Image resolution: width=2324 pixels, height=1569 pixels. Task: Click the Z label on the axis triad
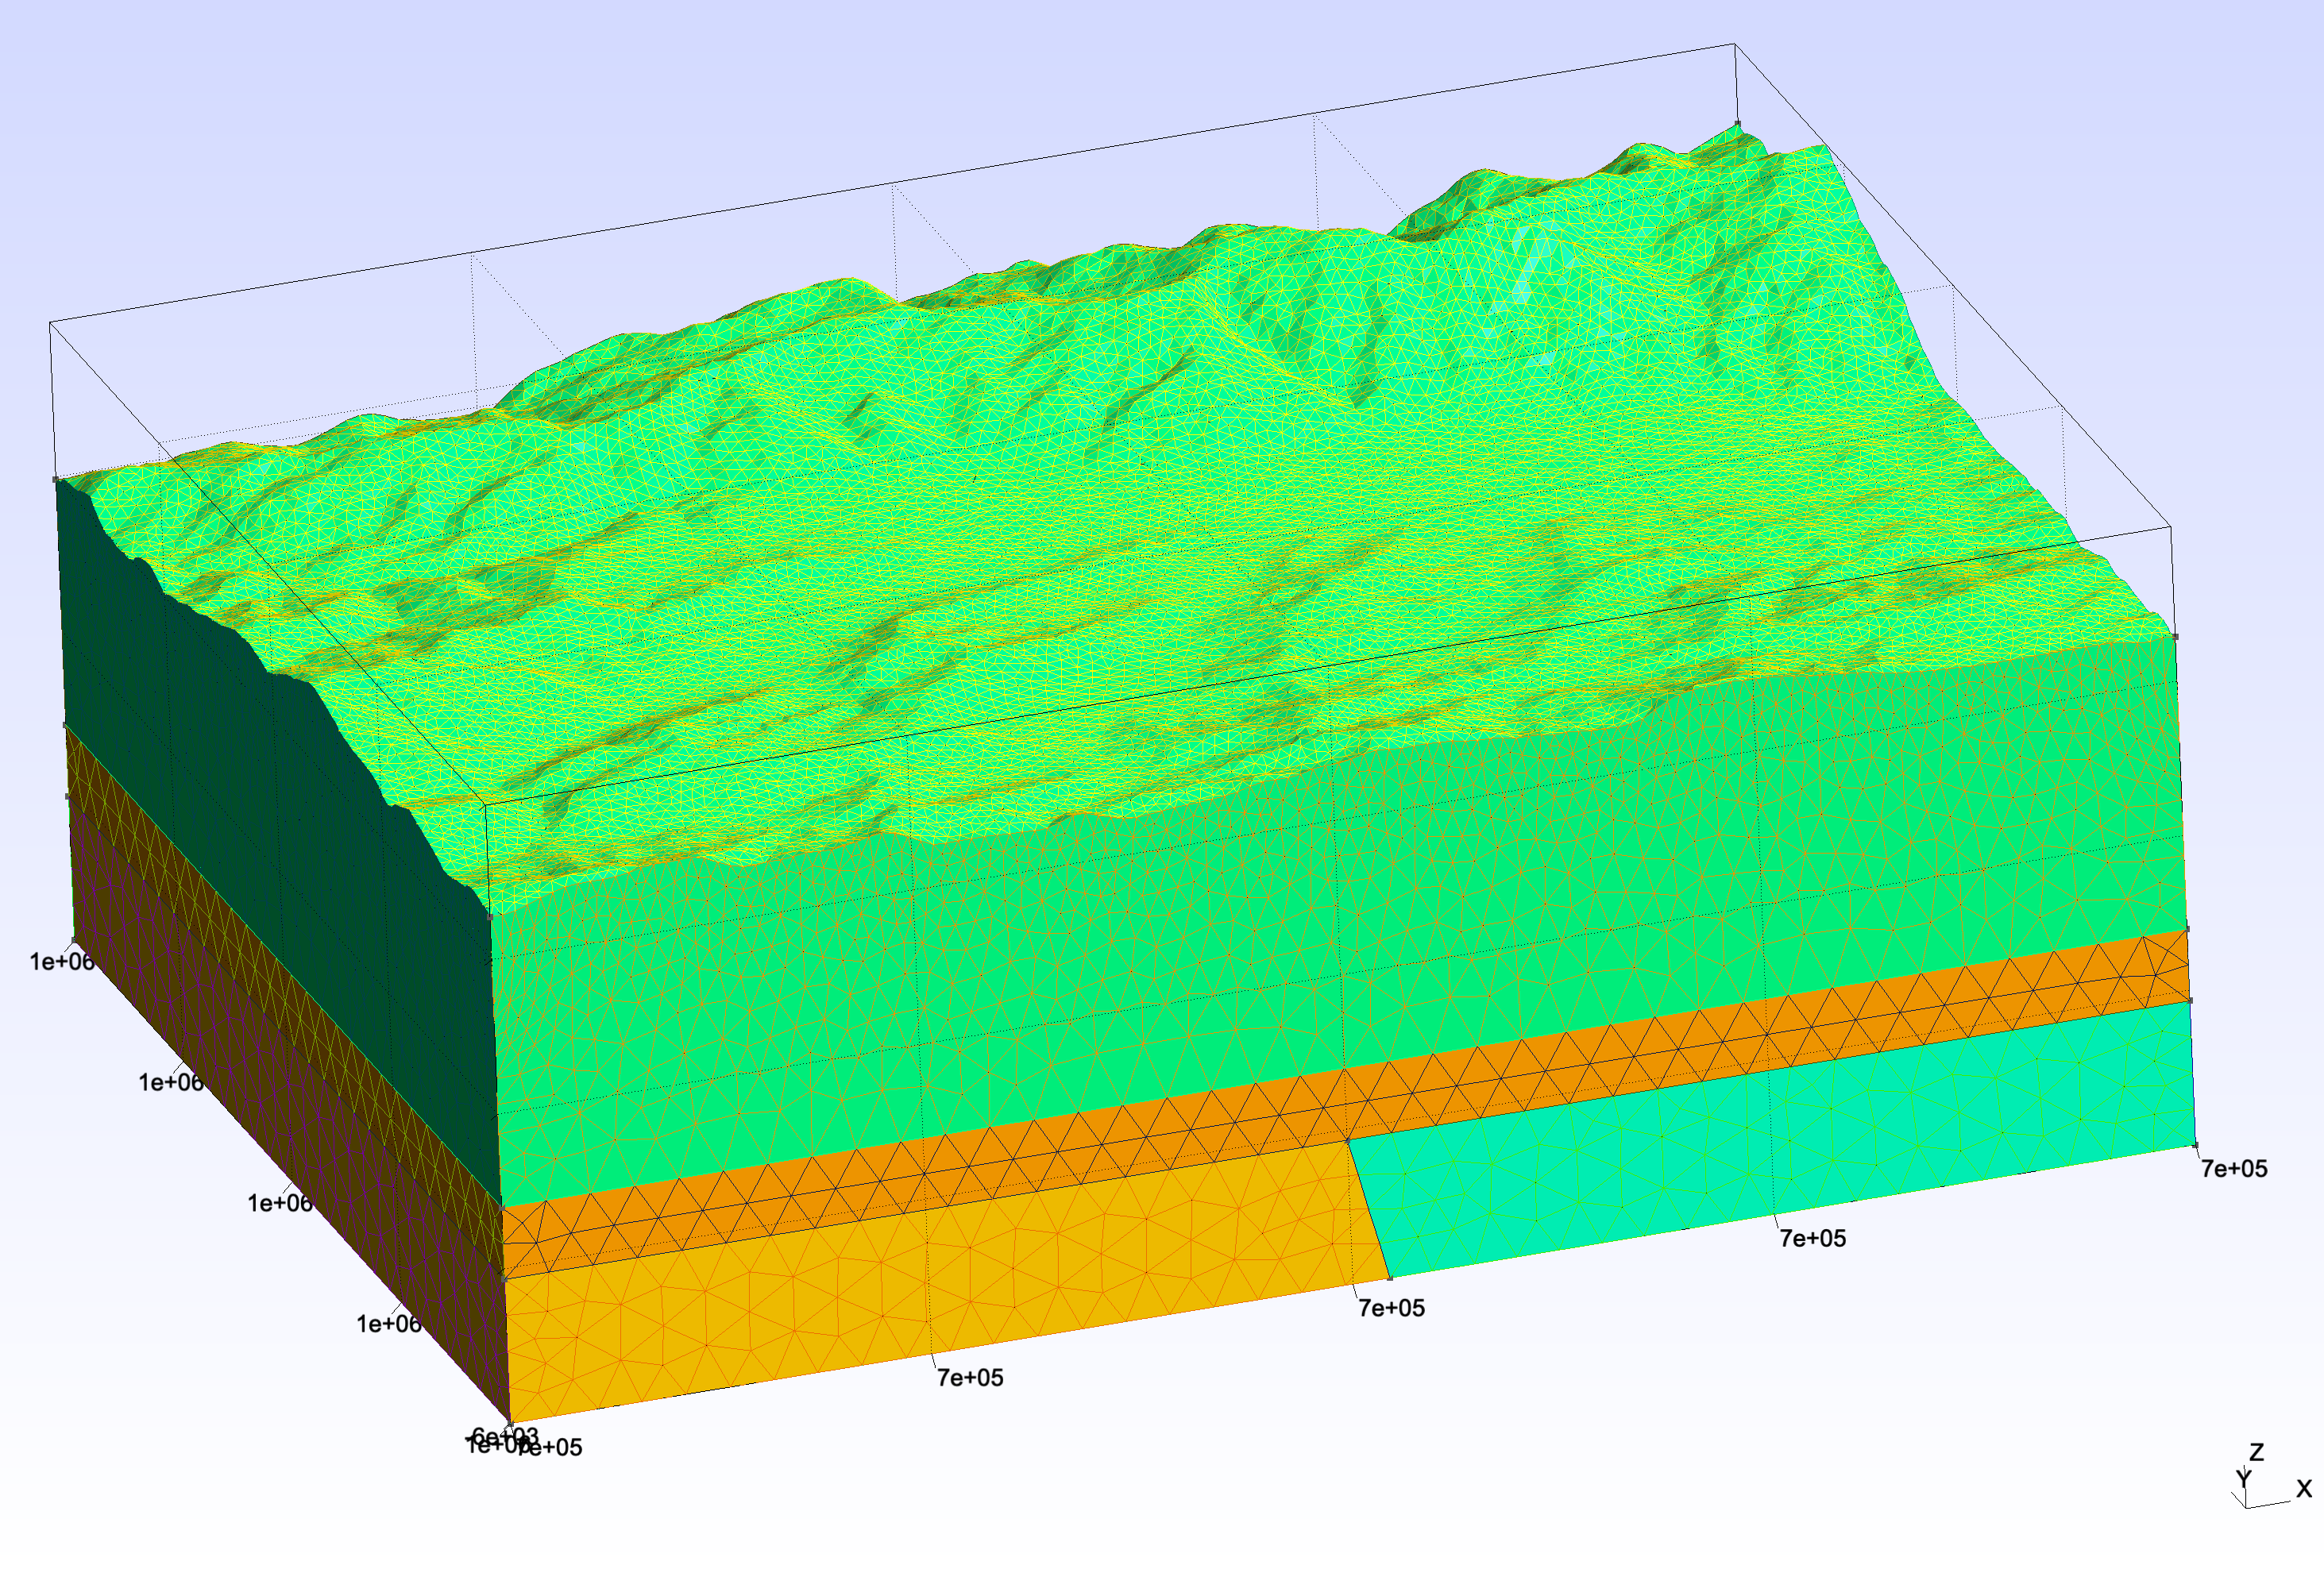[2257, 1452]
